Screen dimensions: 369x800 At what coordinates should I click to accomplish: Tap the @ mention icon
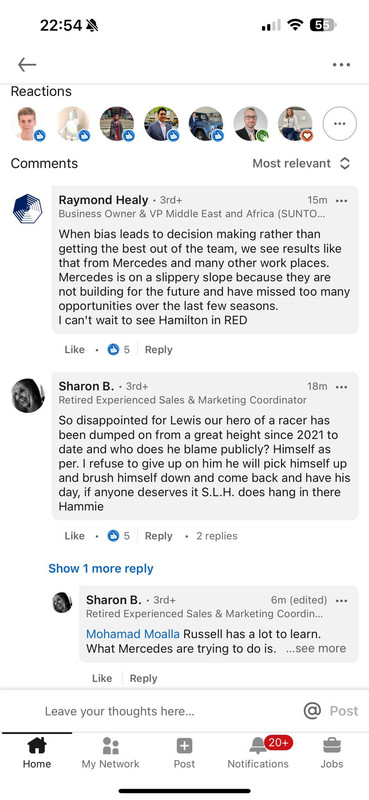click(312, 711)
